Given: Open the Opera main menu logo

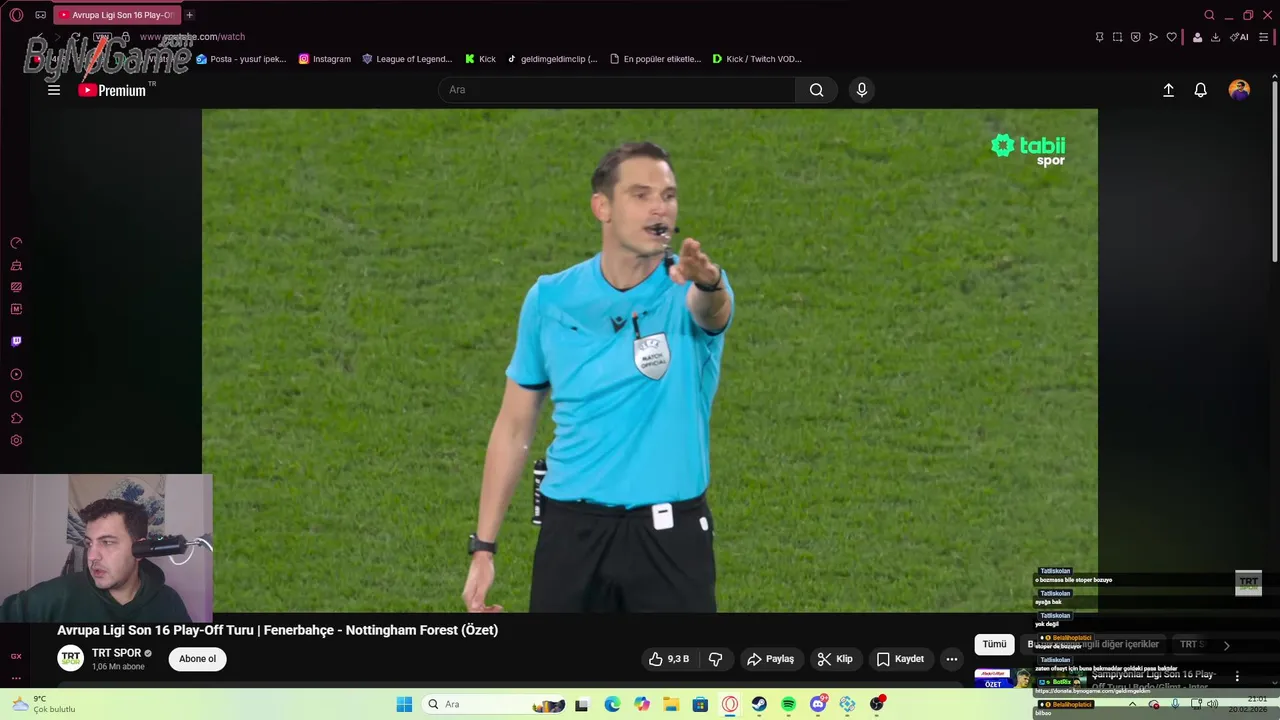Looking at the screenshot, I should click(16, 15).
